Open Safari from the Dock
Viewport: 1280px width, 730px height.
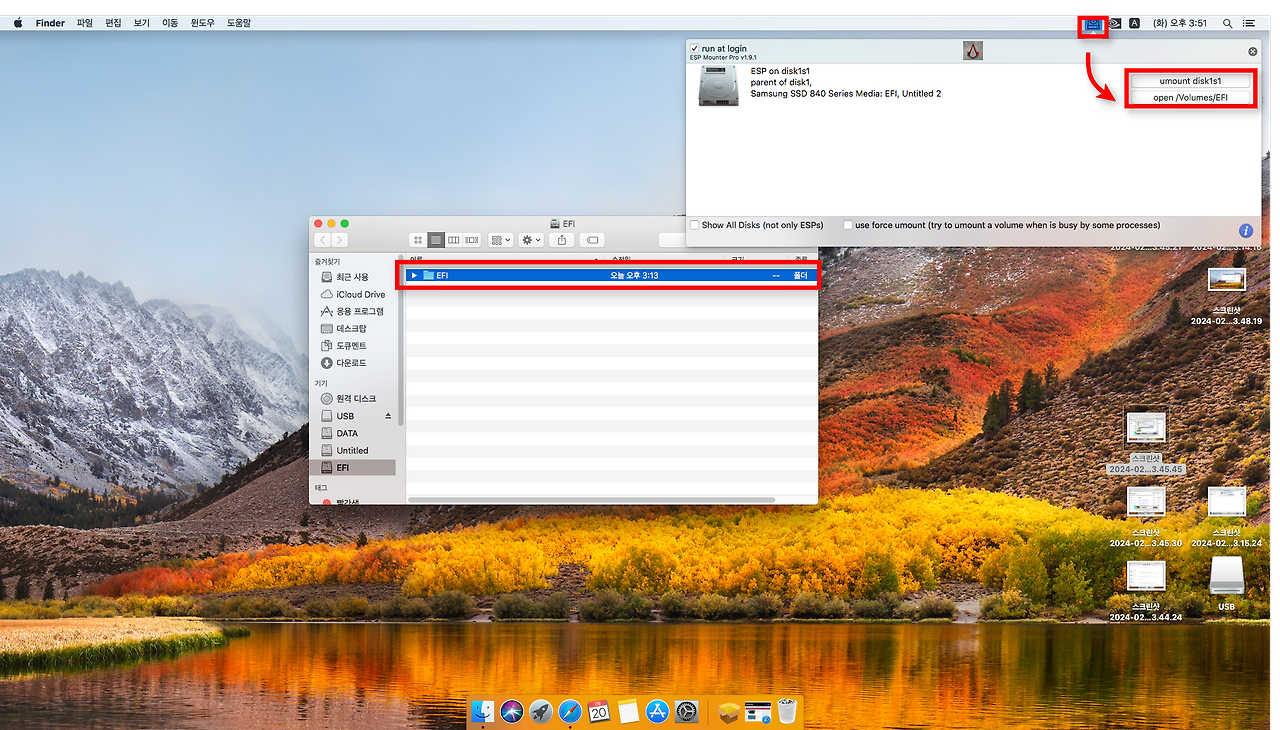click(x=570, y=711)
